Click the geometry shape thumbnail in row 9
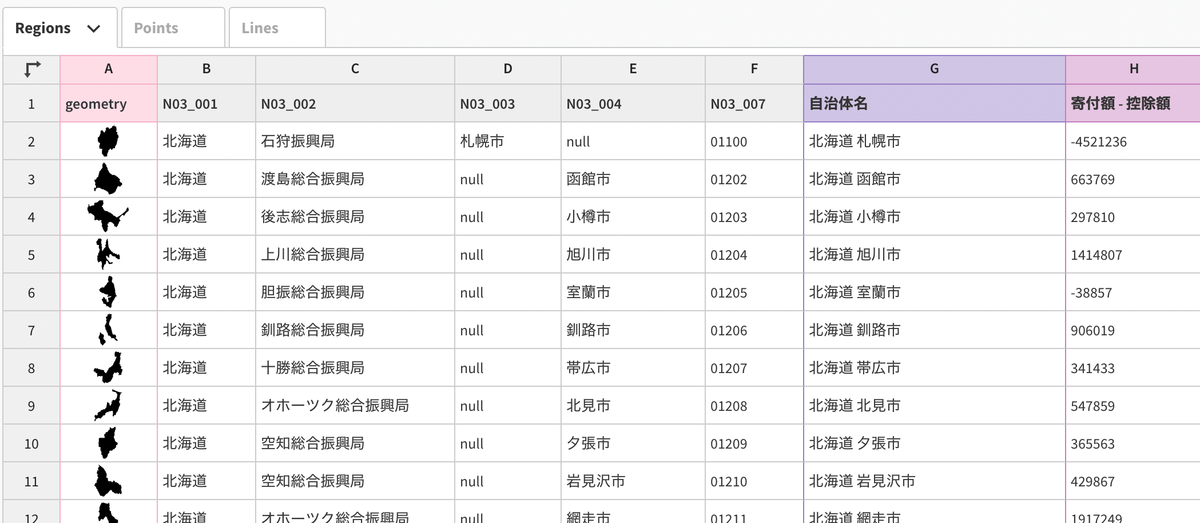Viewport: 1200px width, 523px height. tap(108, 405)
